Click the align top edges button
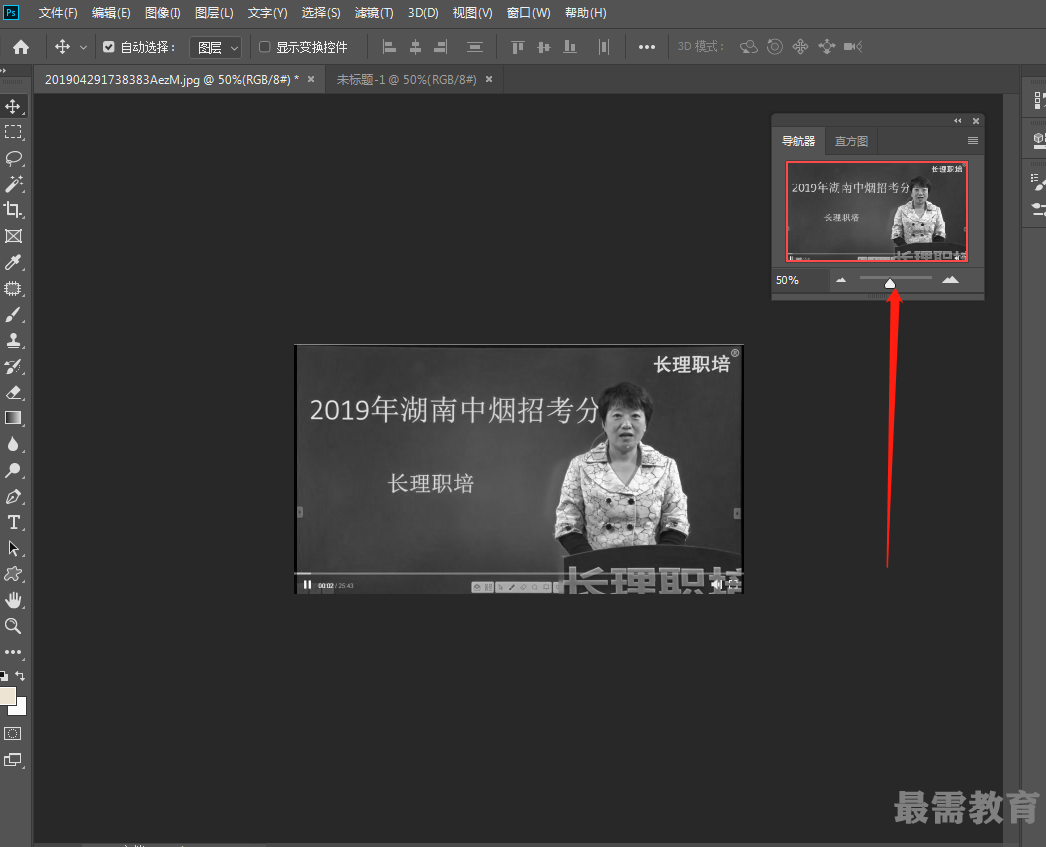This screenshot has height=847, width=1046. pos(518,47)
